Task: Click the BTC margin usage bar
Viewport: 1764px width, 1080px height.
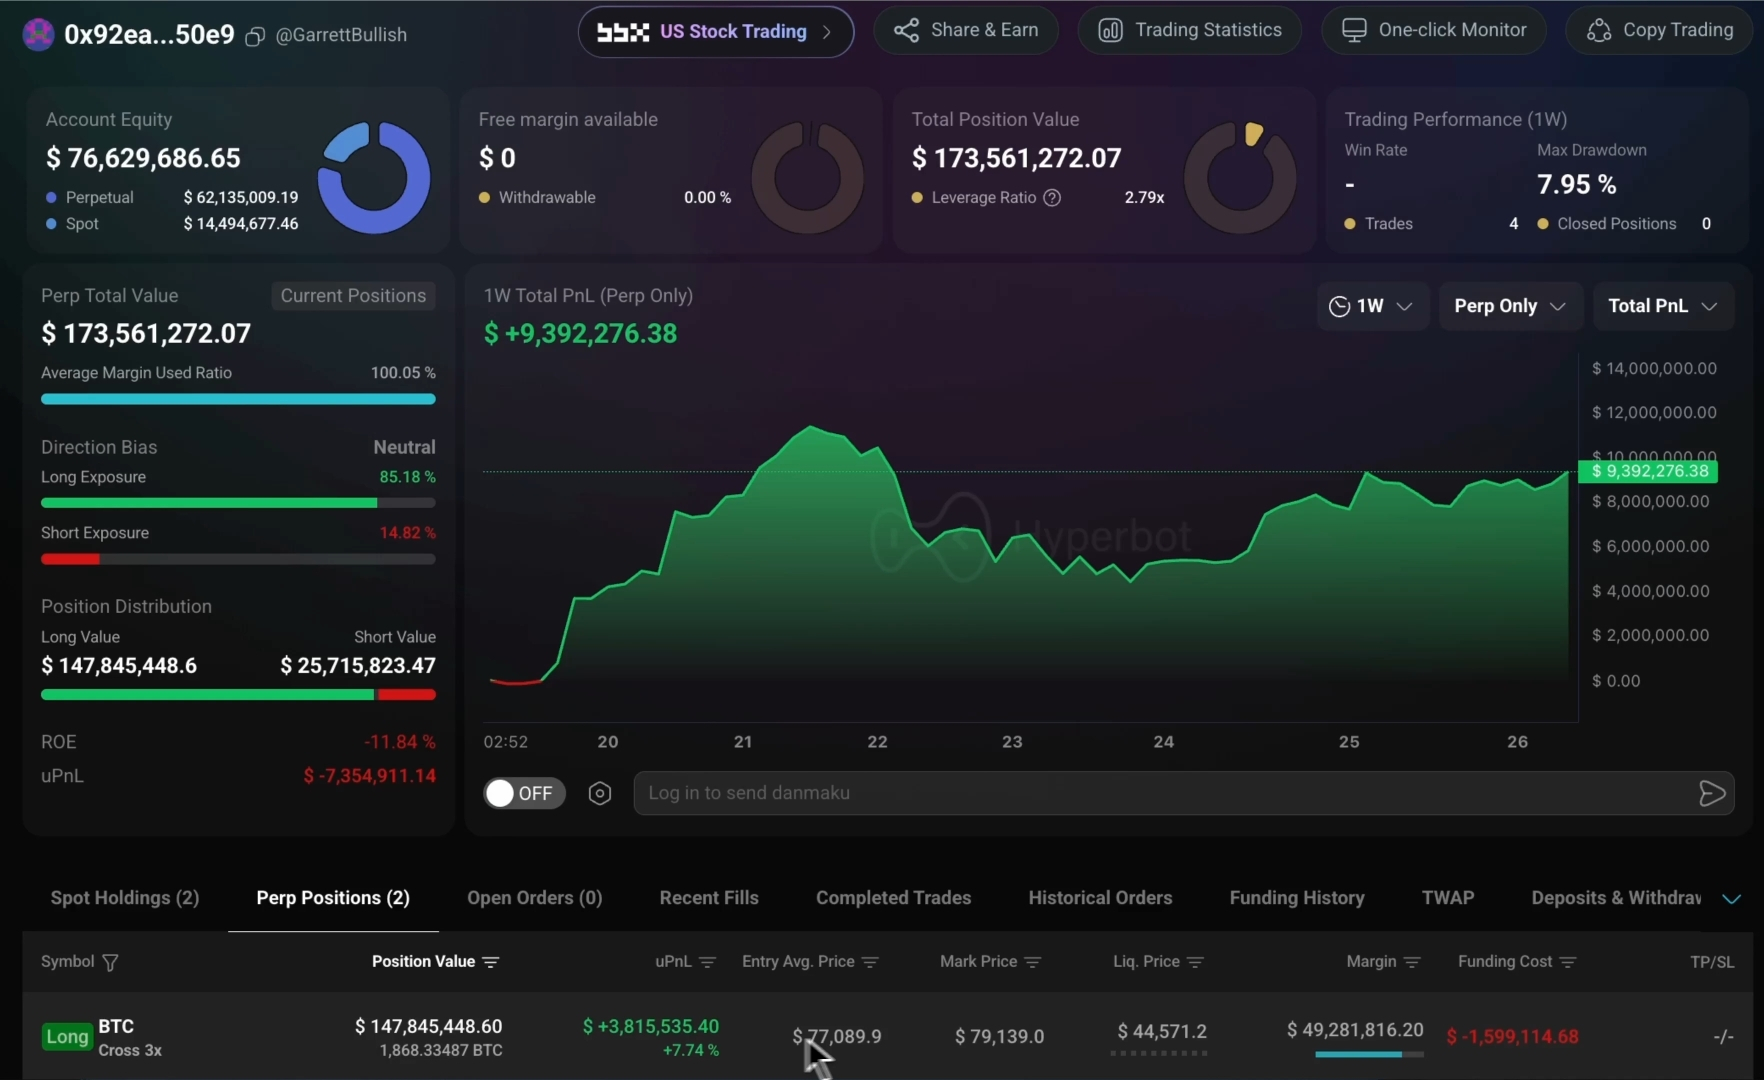Action: 1369,1054
